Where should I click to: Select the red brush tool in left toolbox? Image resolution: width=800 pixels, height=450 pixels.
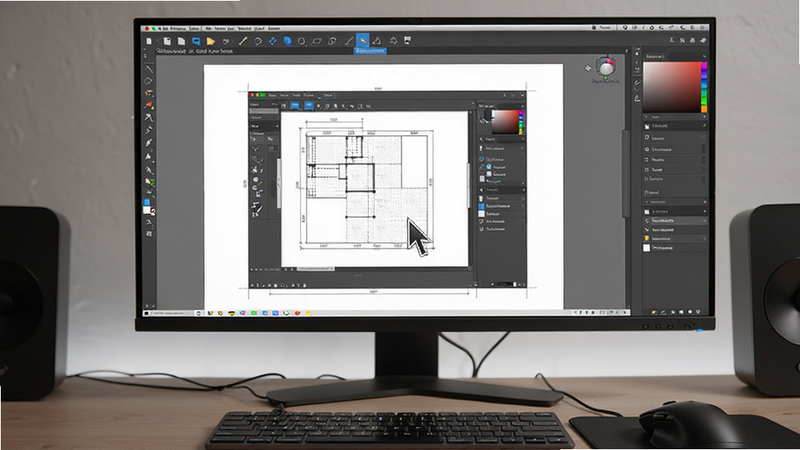148,105
